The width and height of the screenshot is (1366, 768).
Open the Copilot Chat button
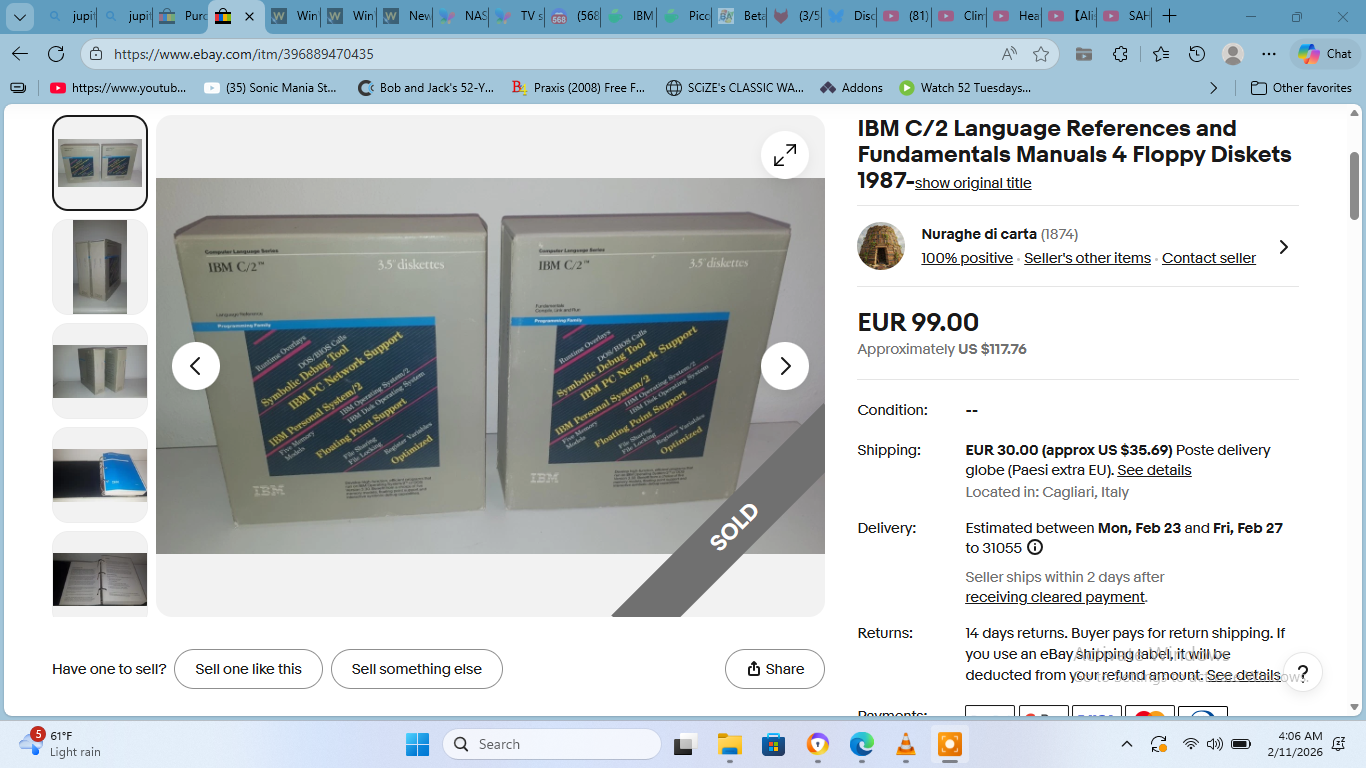[x=1325, y=54]
